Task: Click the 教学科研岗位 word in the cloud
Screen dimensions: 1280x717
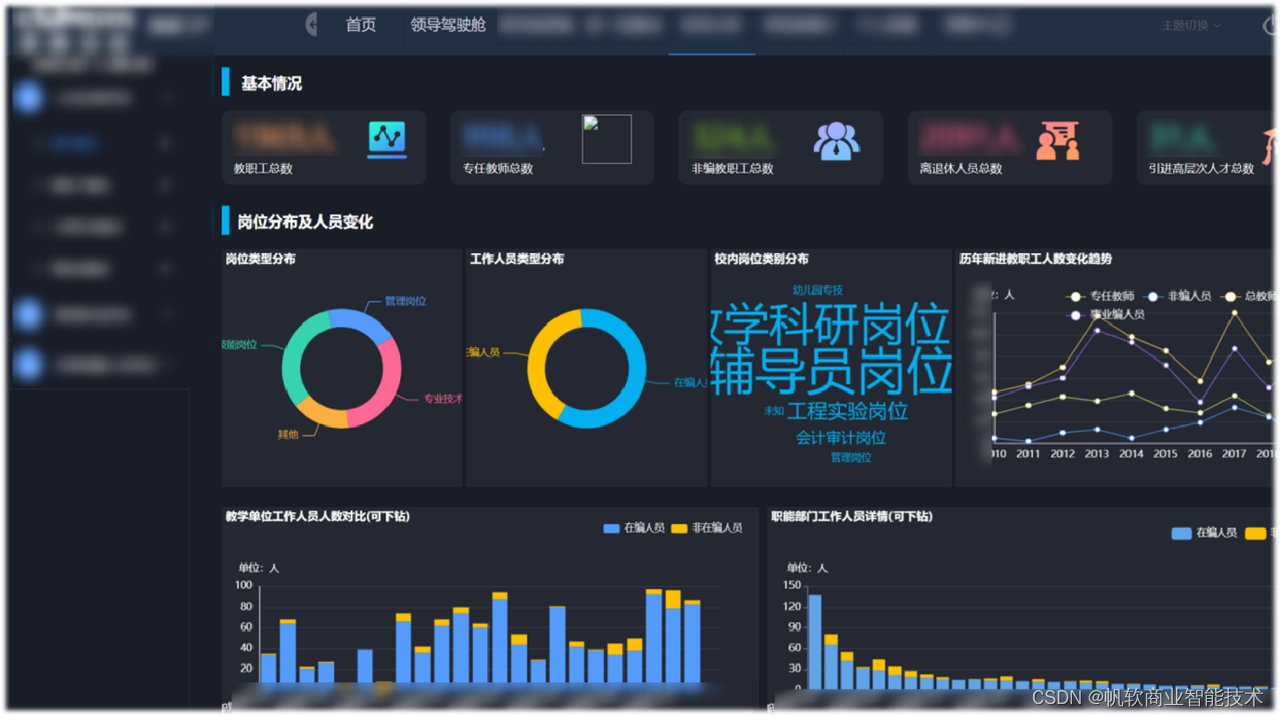Action: pyautogui.click(x=830, y=324)
